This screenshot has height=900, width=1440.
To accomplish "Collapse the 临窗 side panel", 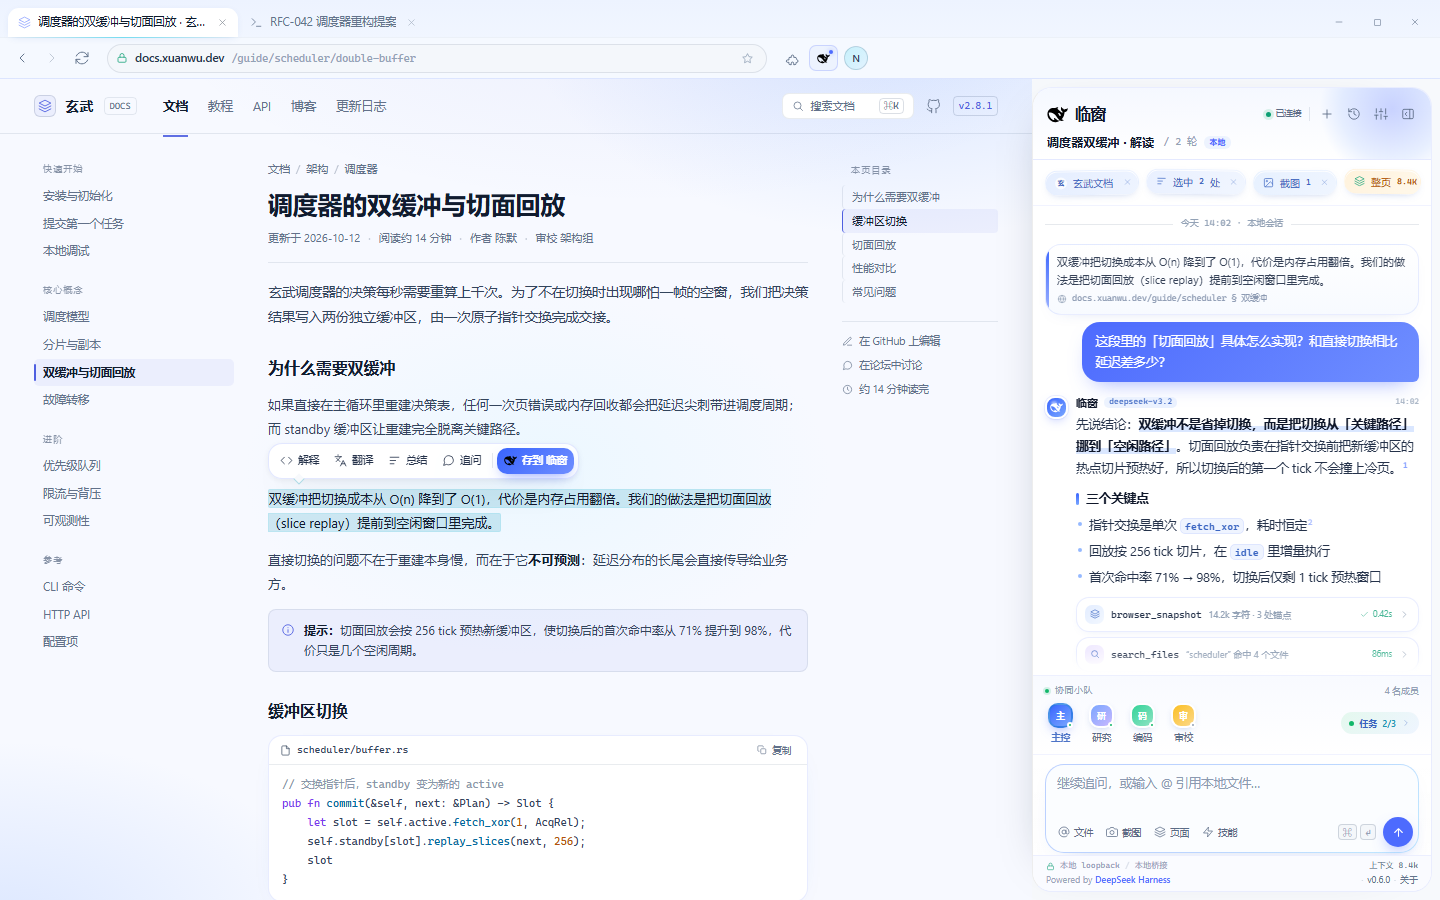I will 1408,114.
